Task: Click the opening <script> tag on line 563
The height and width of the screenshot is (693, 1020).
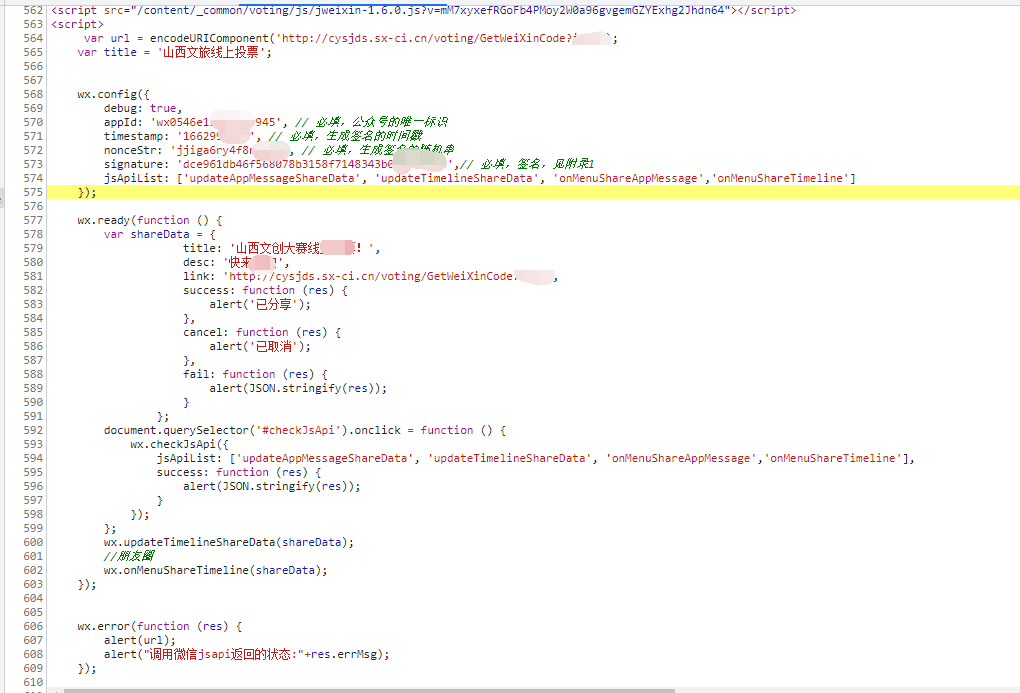Action: [x=77, y=25]
